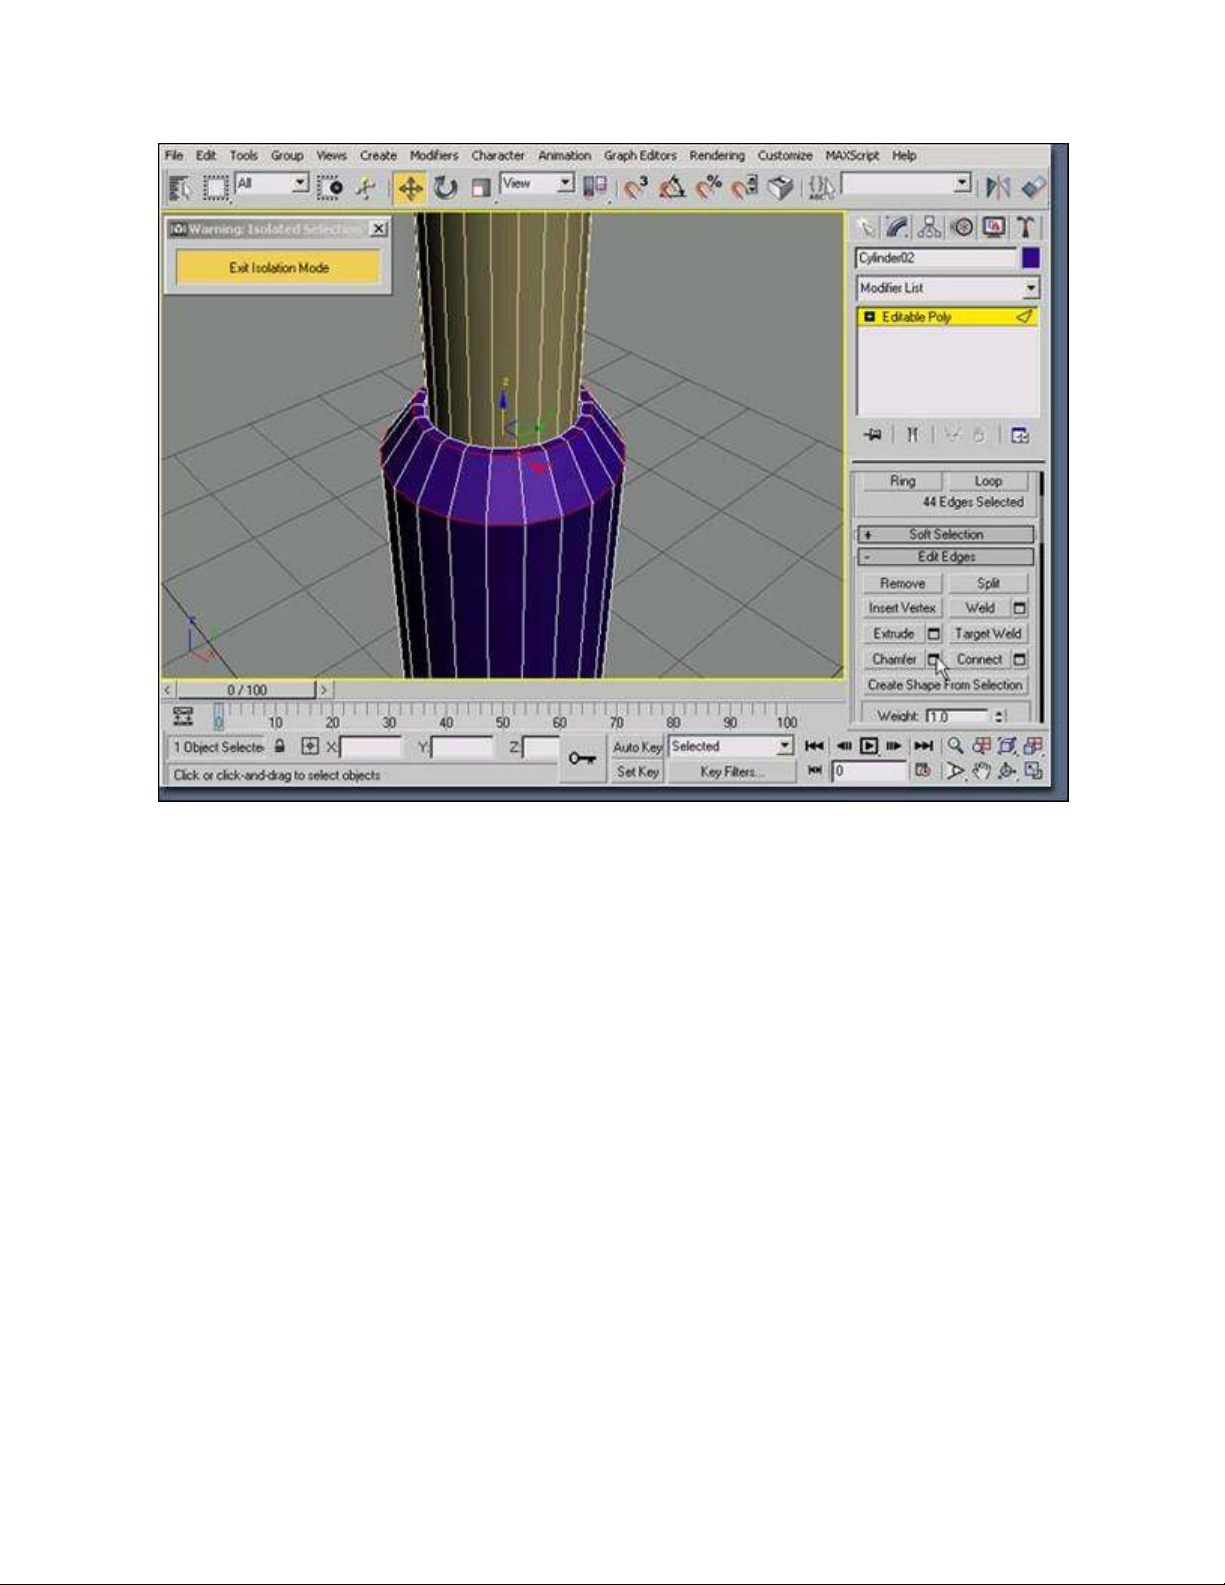This screenshot has width=1225, height=1585.
Task: Toggle absolute transform type-in mode
Action: point(310,747)
